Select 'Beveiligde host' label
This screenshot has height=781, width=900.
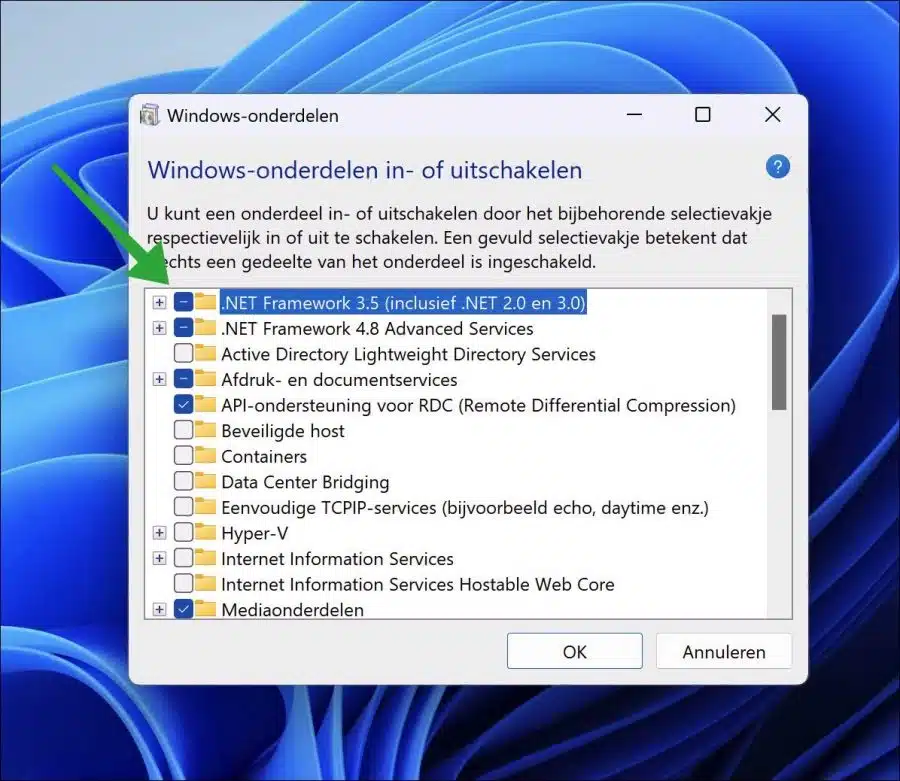coord(283,430)
